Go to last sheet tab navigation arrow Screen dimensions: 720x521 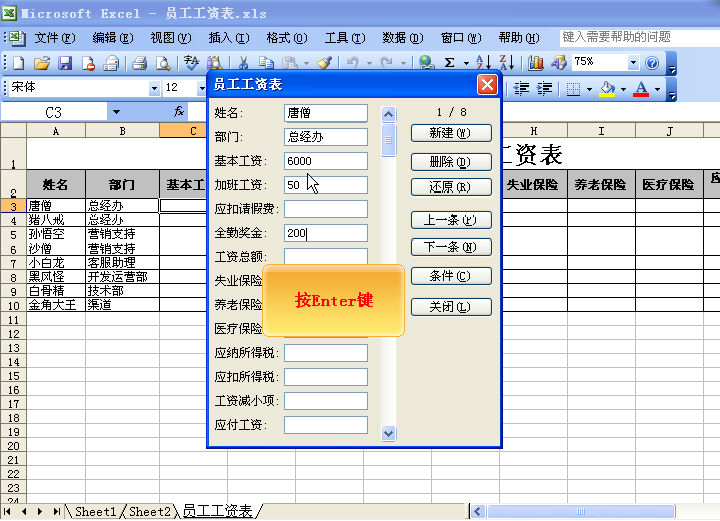click(x=56, y=511)
